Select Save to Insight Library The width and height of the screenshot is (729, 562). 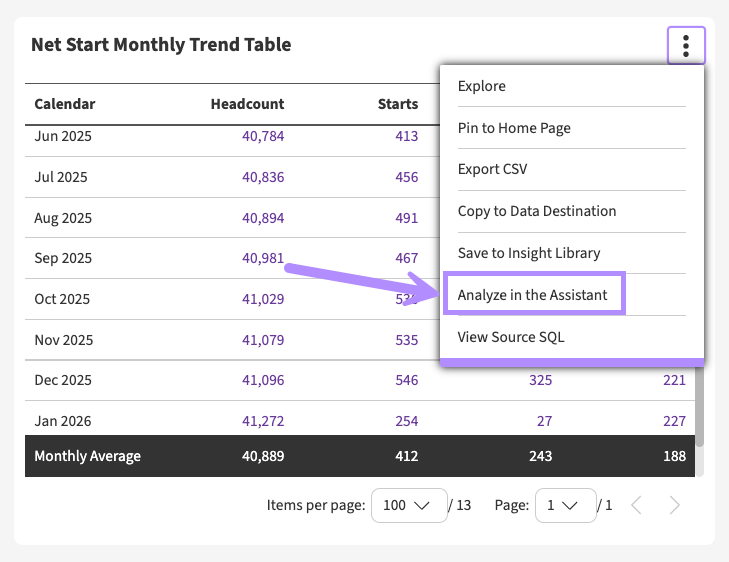pos(528,253)
